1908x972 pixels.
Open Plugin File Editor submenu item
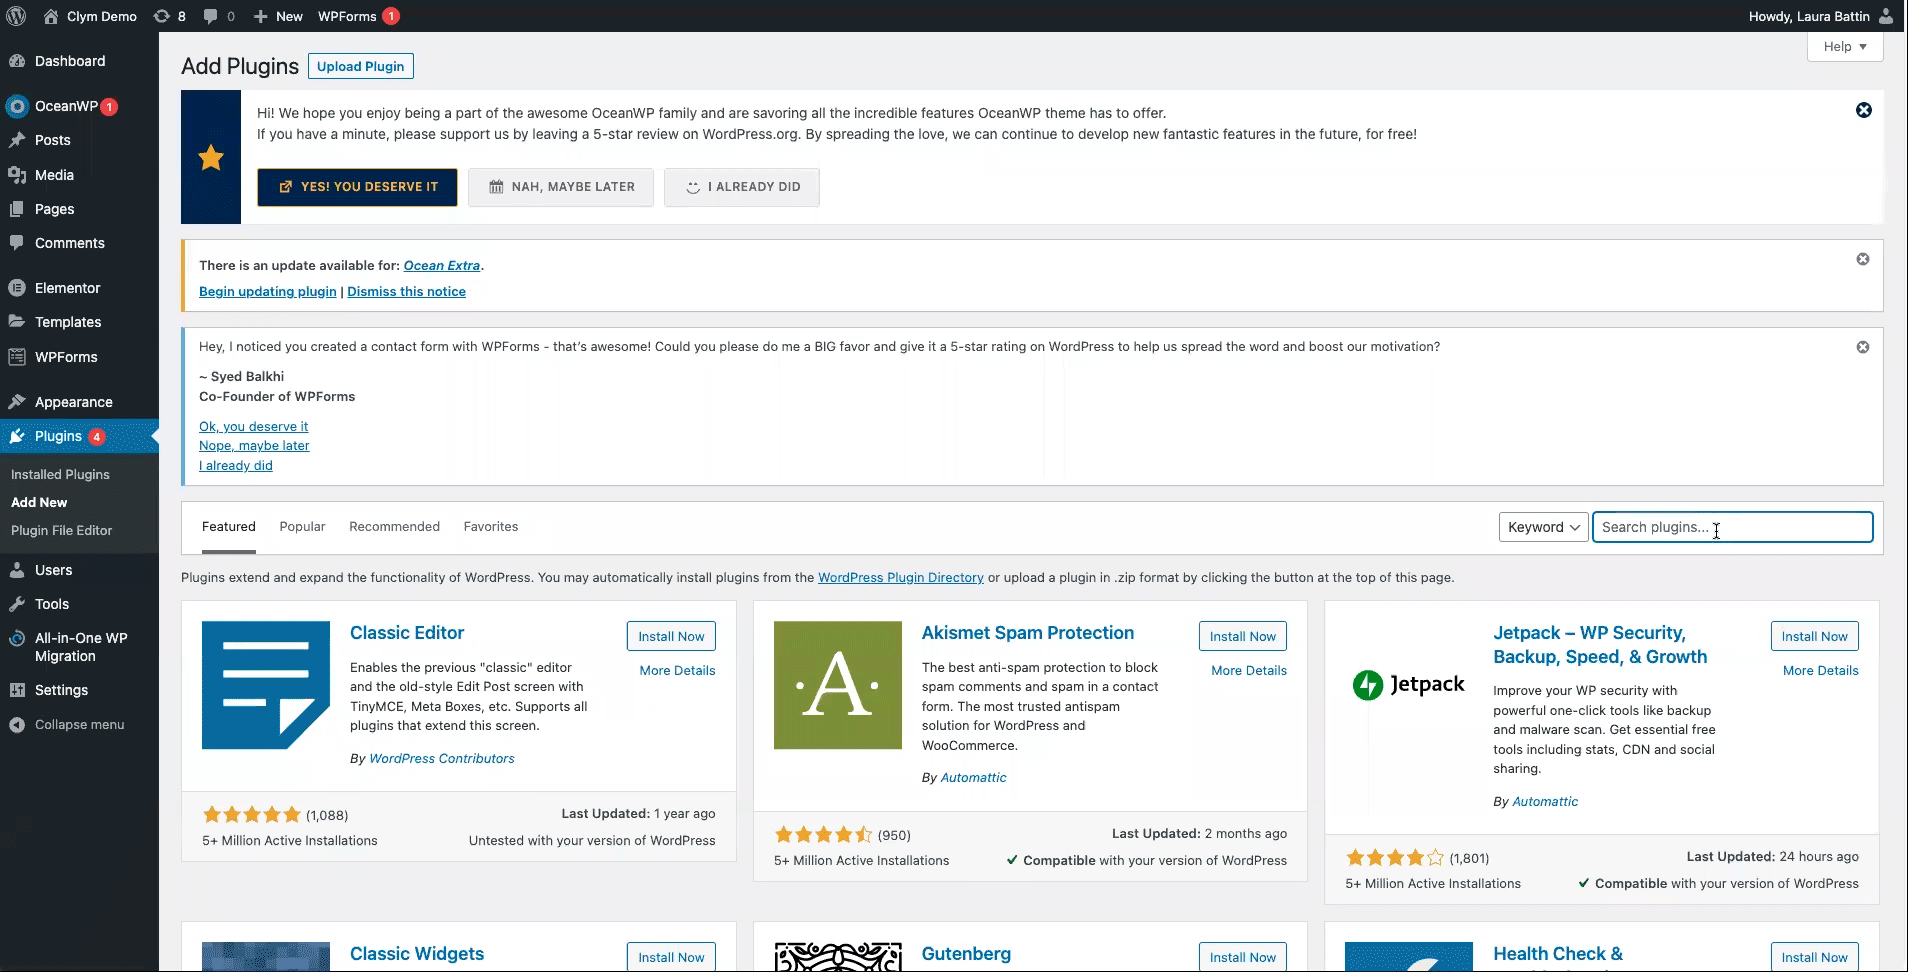point(61,531)
